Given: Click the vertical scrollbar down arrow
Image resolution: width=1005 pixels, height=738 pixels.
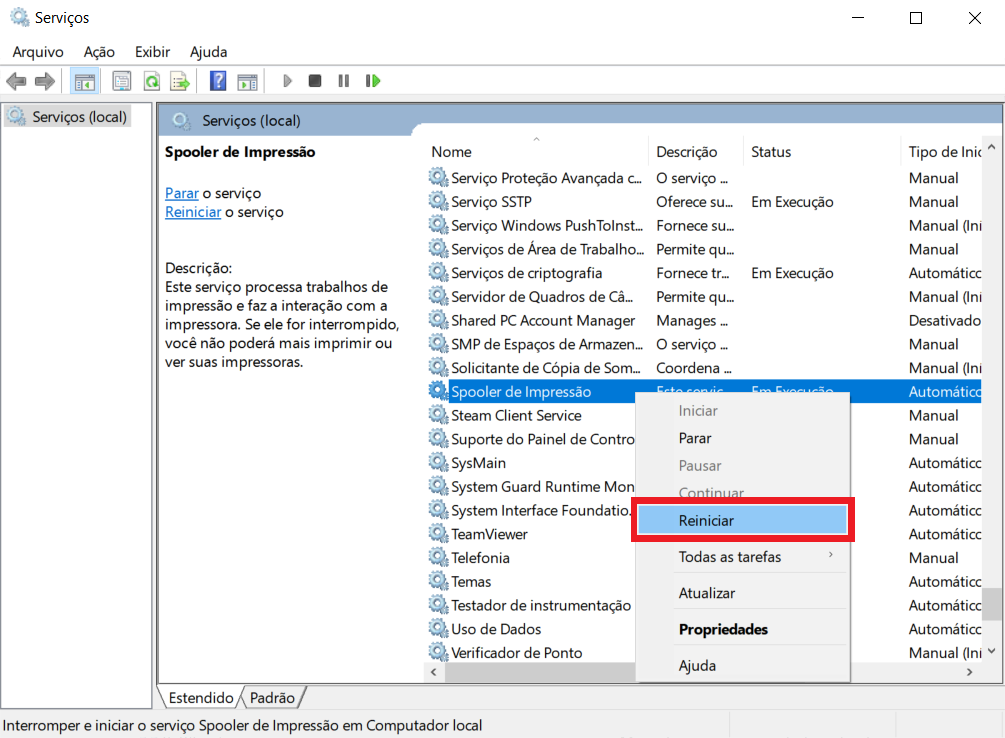Looking at the screenshot, I should (991, 651).
